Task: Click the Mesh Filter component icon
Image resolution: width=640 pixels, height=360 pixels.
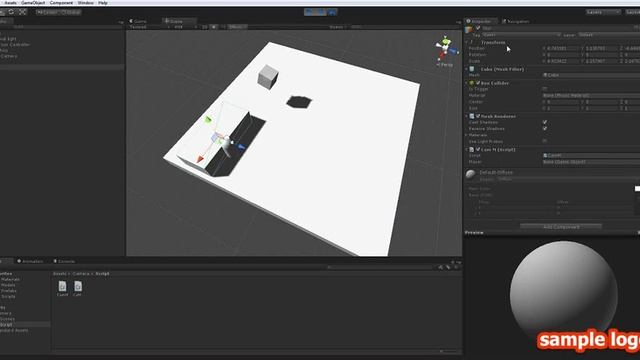Action: coord(472,69)
